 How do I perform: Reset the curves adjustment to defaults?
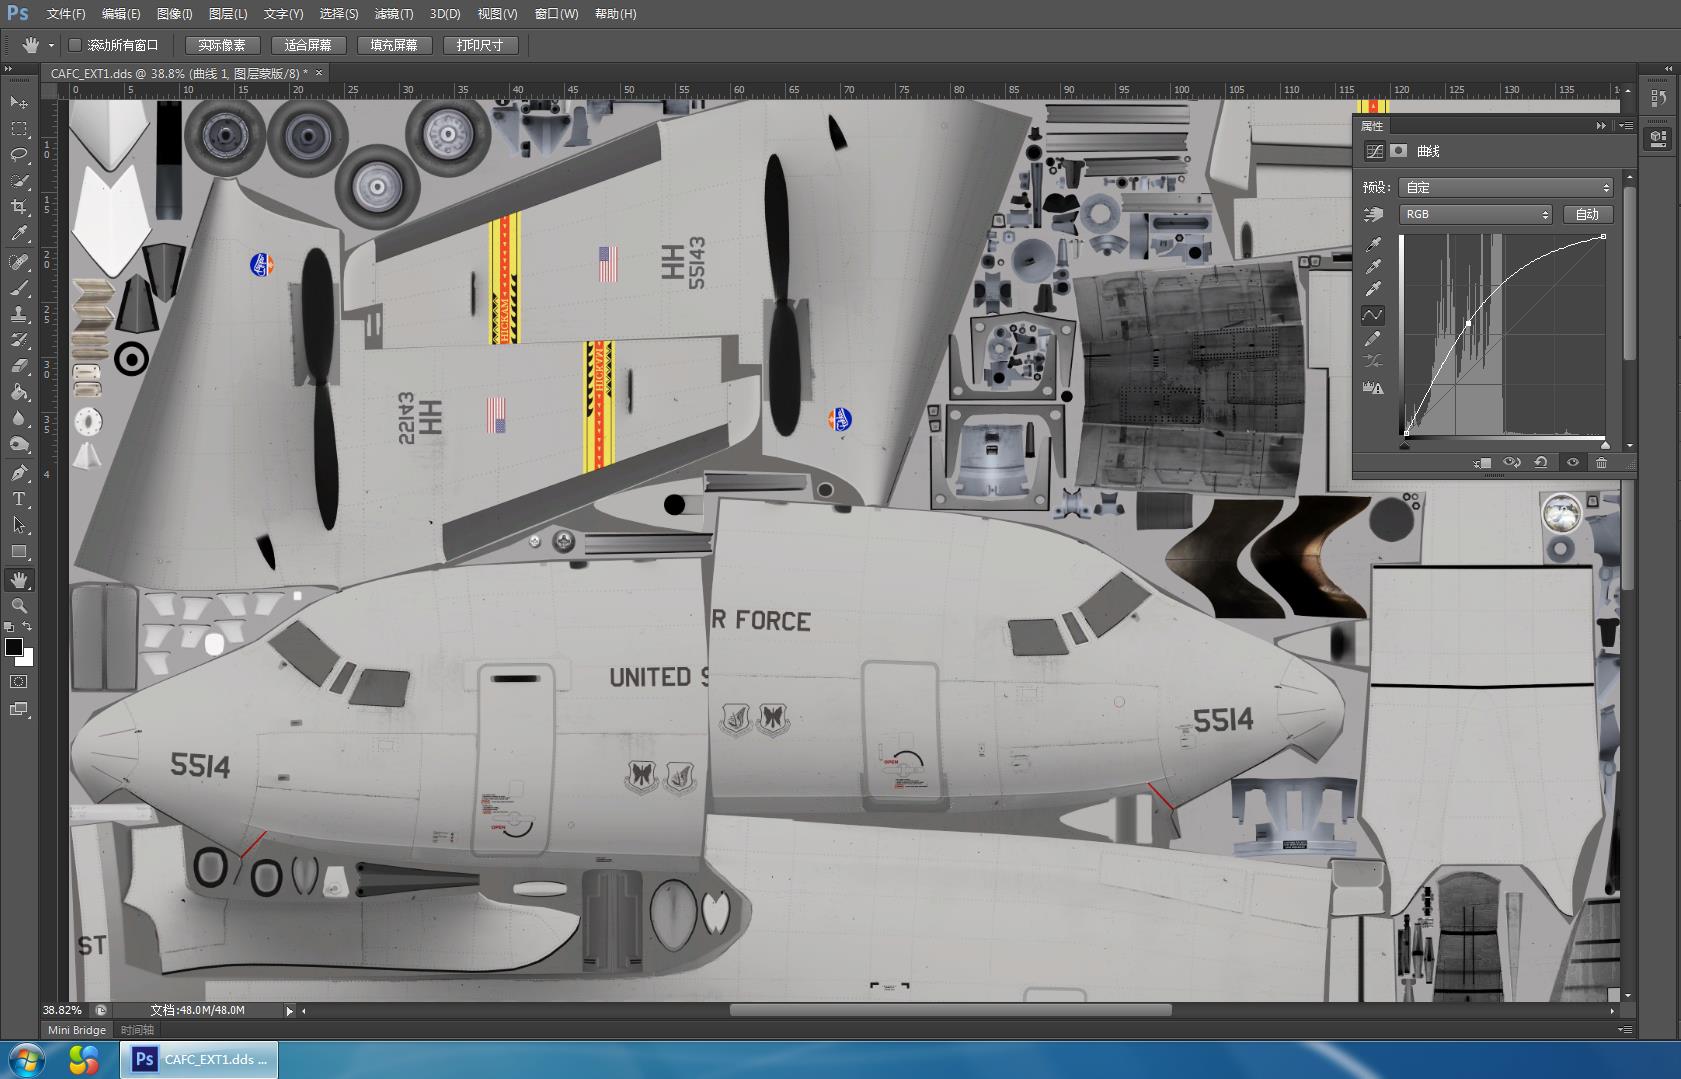click(1541, 463)
